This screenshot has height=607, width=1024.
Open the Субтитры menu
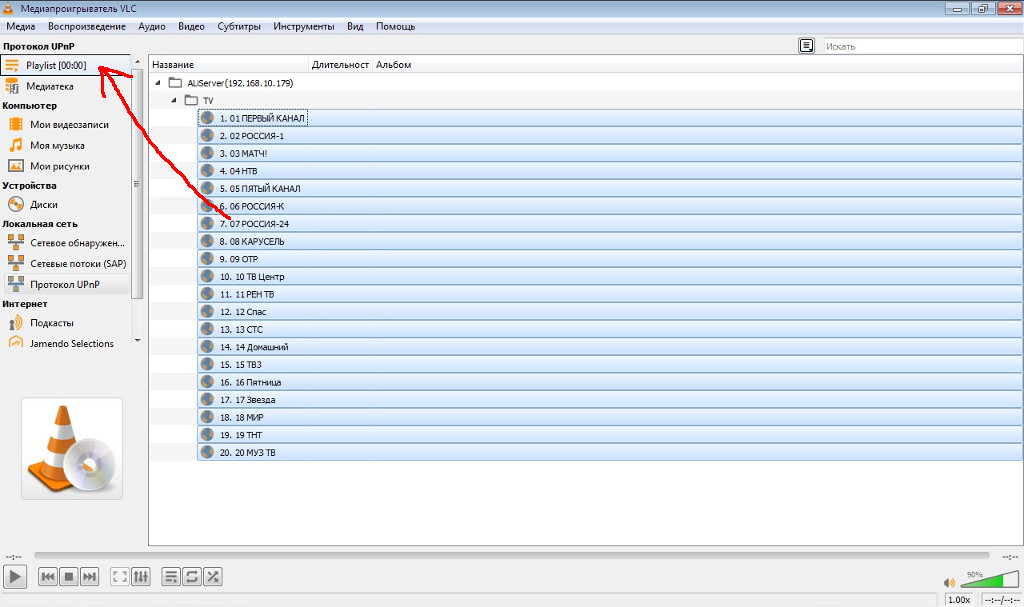click(239, 26)
